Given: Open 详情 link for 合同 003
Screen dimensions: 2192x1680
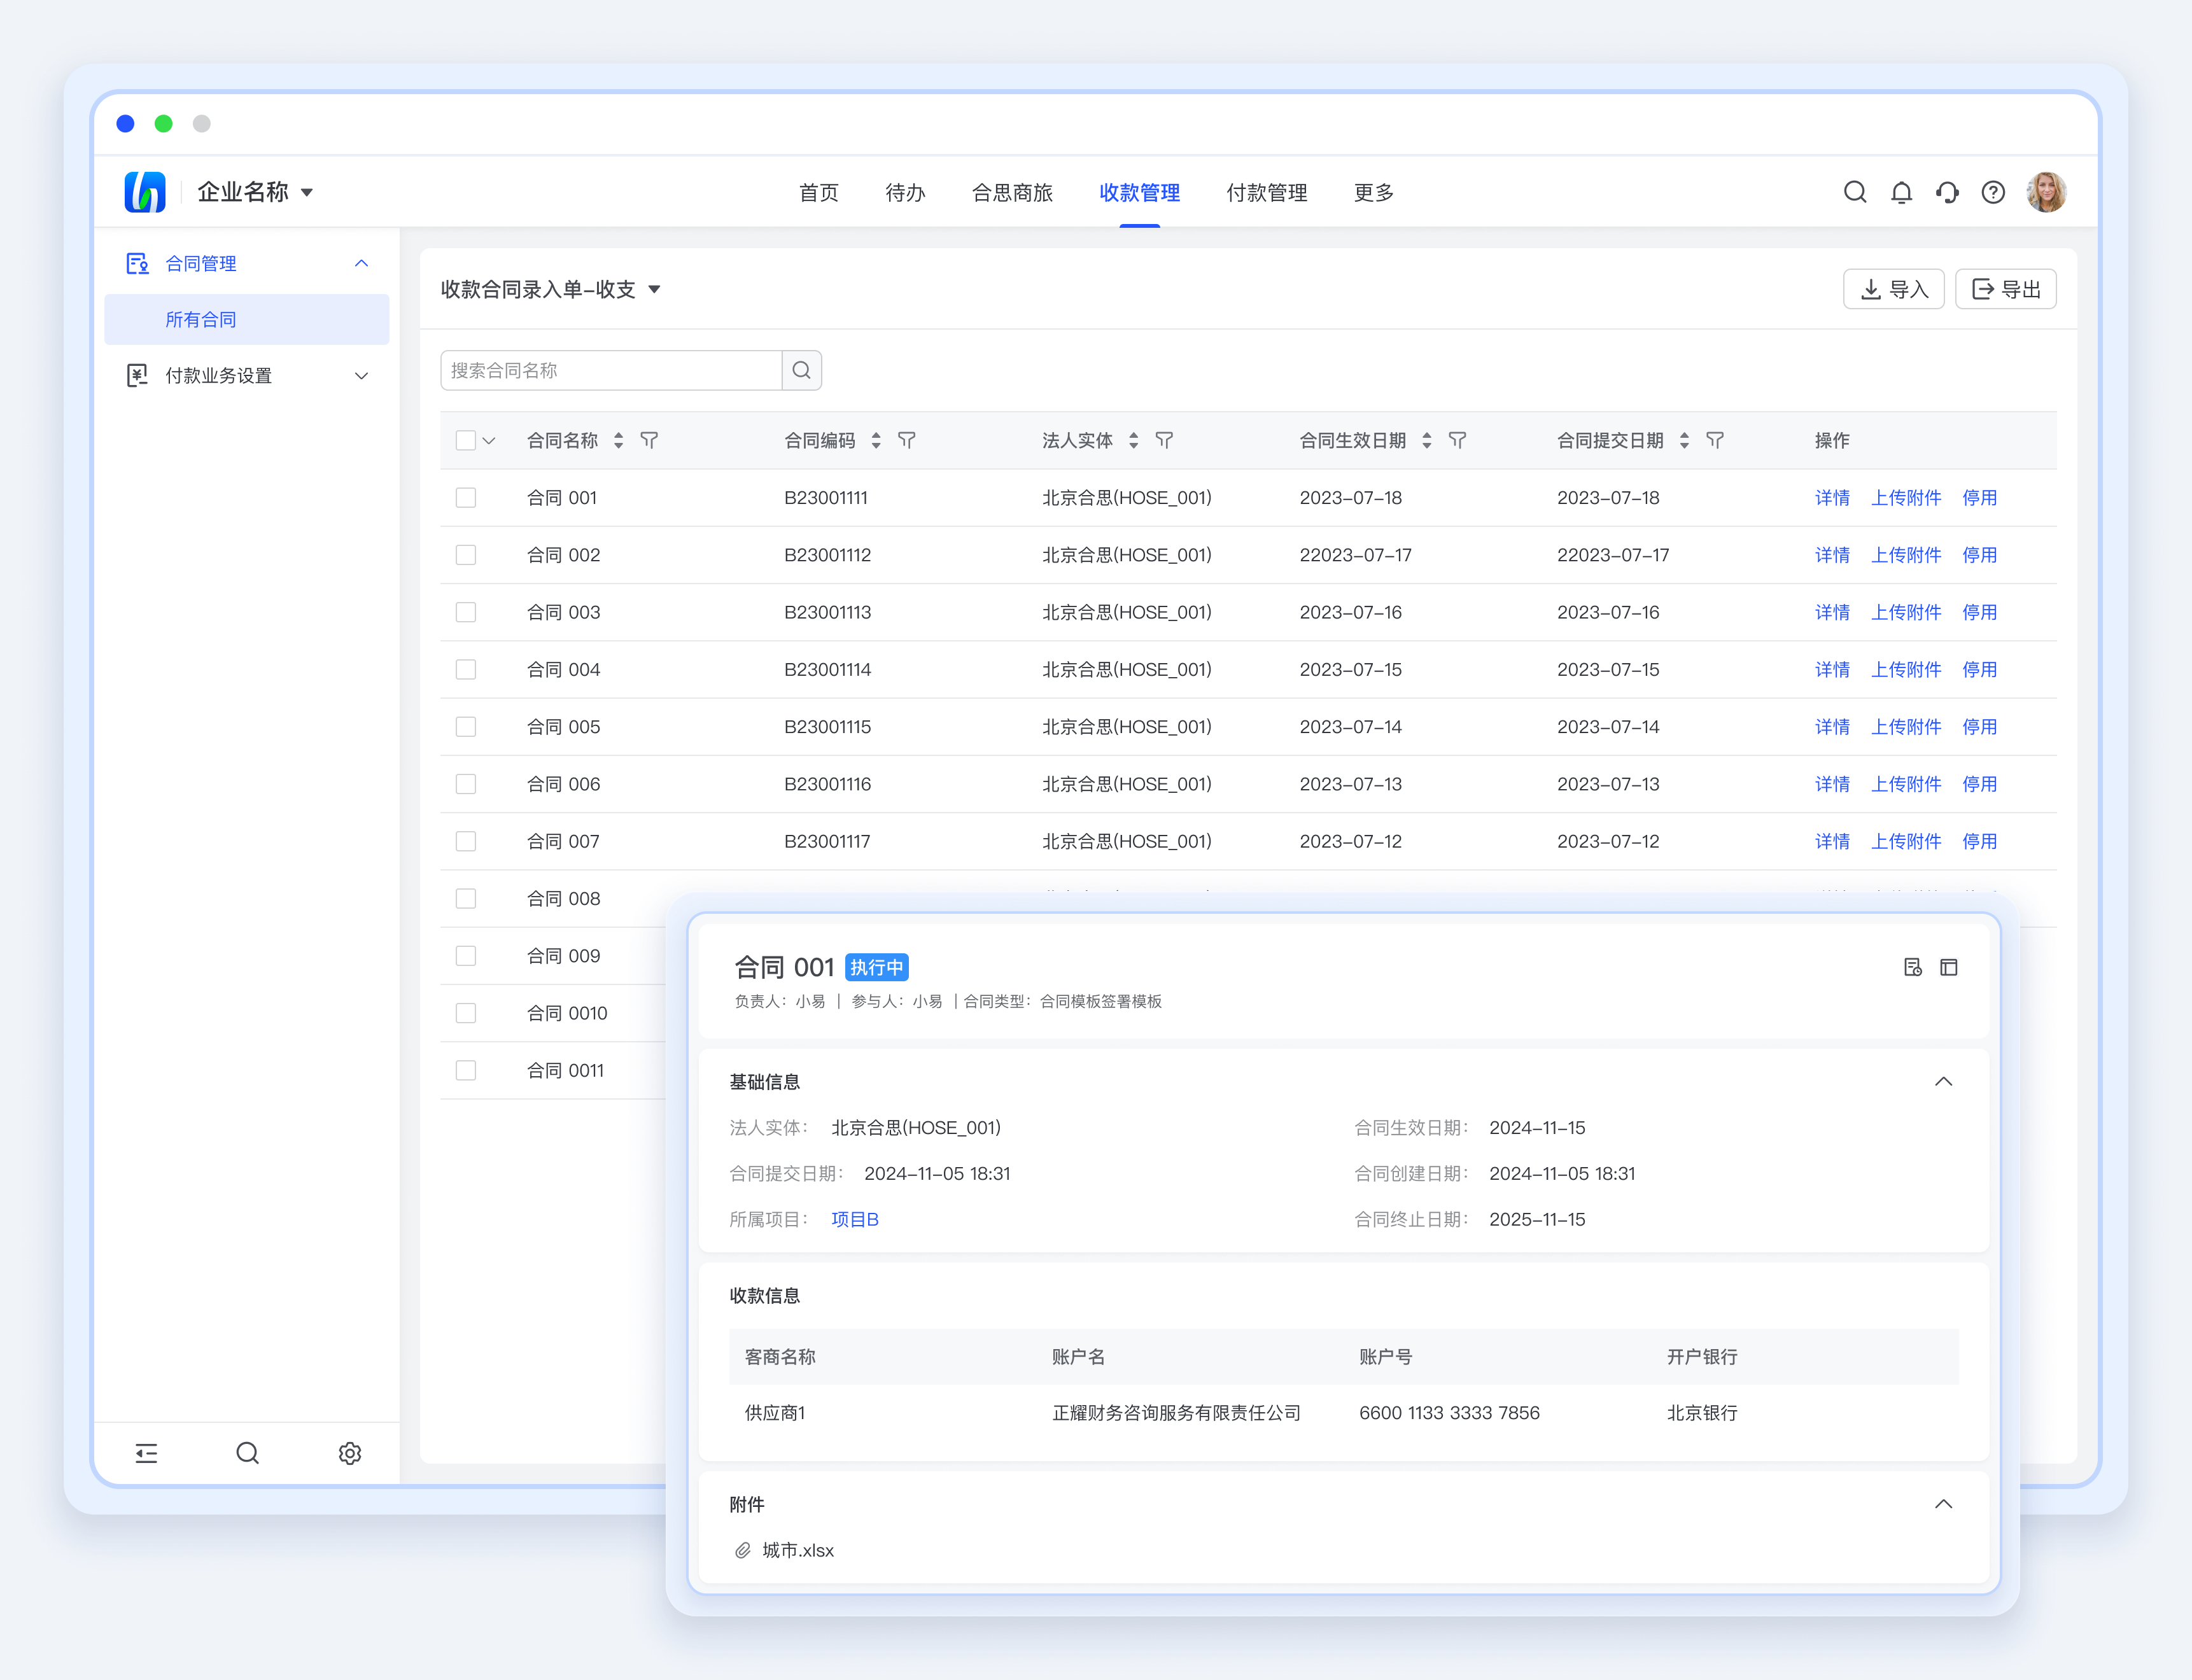Looking at the screenshot, I should point(1832,612).
